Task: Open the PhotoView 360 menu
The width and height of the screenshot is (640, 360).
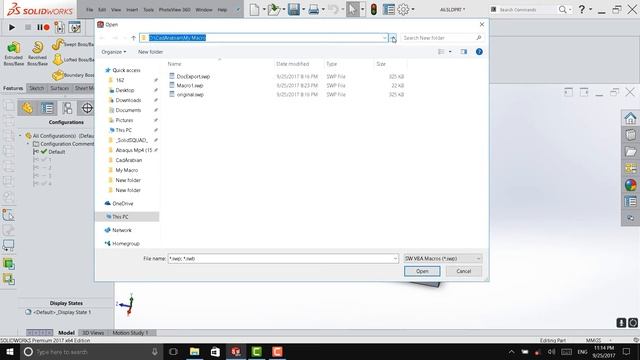Action: tap(174, 9)
